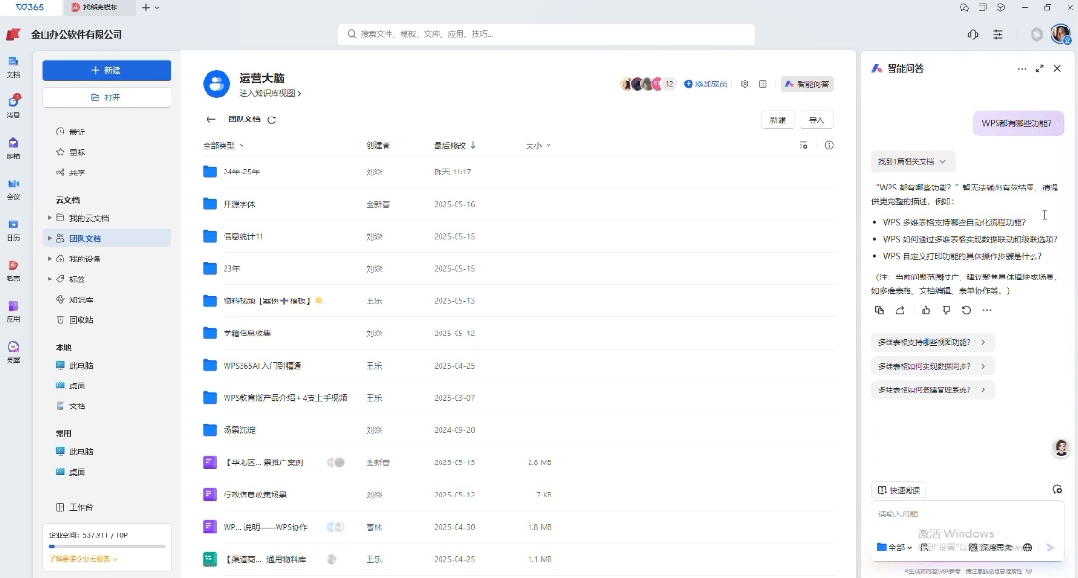
Task: Click the 打开 button in sidebar
Action: pos(107,98)
